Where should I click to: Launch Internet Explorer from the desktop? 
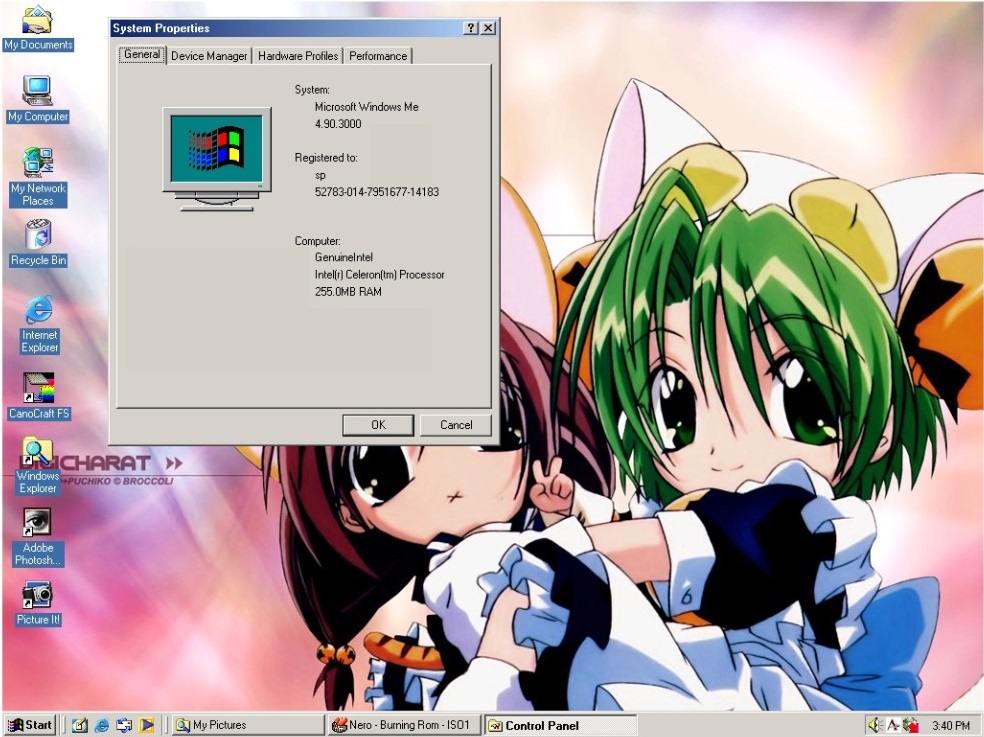39,325
